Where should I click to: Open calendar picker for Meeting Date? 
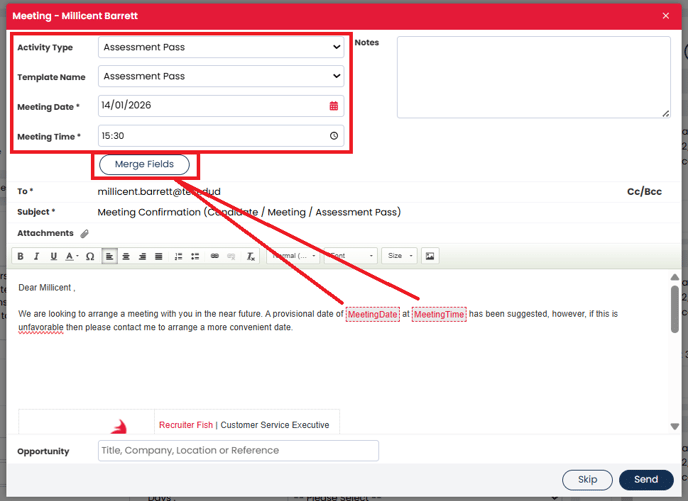[x=334, y=106]
